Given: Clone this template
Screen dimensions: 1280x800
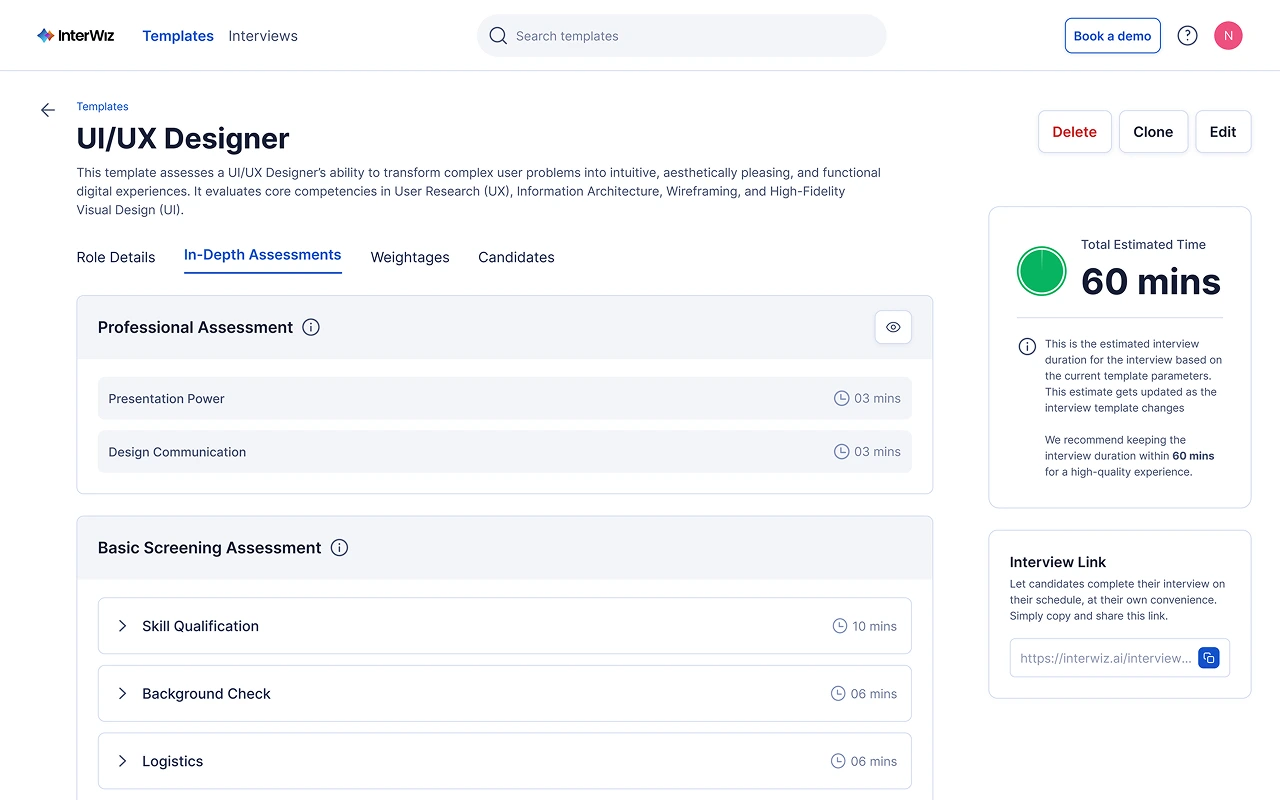Looking at the screenshot, I should (1153, 132).
